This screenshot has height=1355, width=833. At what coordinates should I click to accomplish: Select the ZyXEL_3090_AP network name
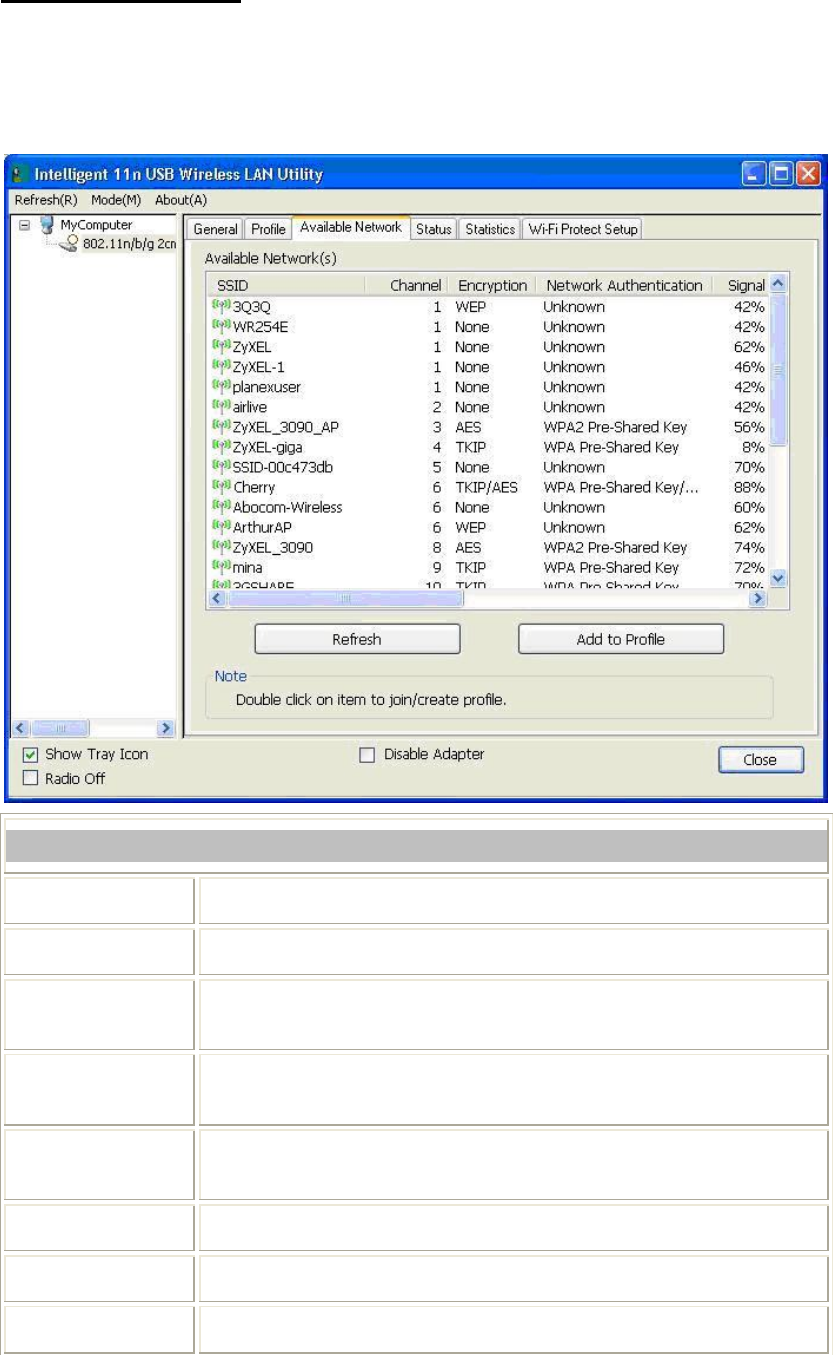(x=286, y=427)
